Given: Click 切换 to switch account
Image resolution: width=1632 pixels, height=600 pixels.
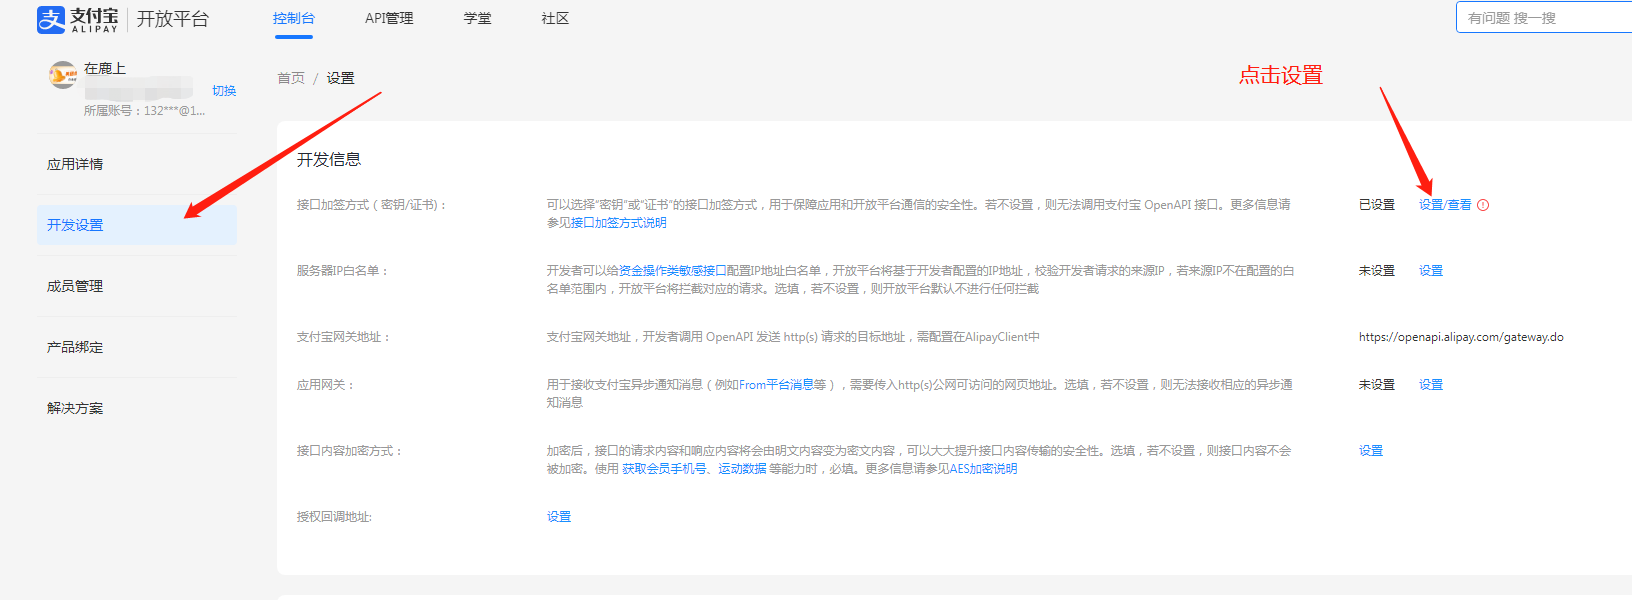Looking at the screenshot, I should pyautogui.click(x=224, y=91).
